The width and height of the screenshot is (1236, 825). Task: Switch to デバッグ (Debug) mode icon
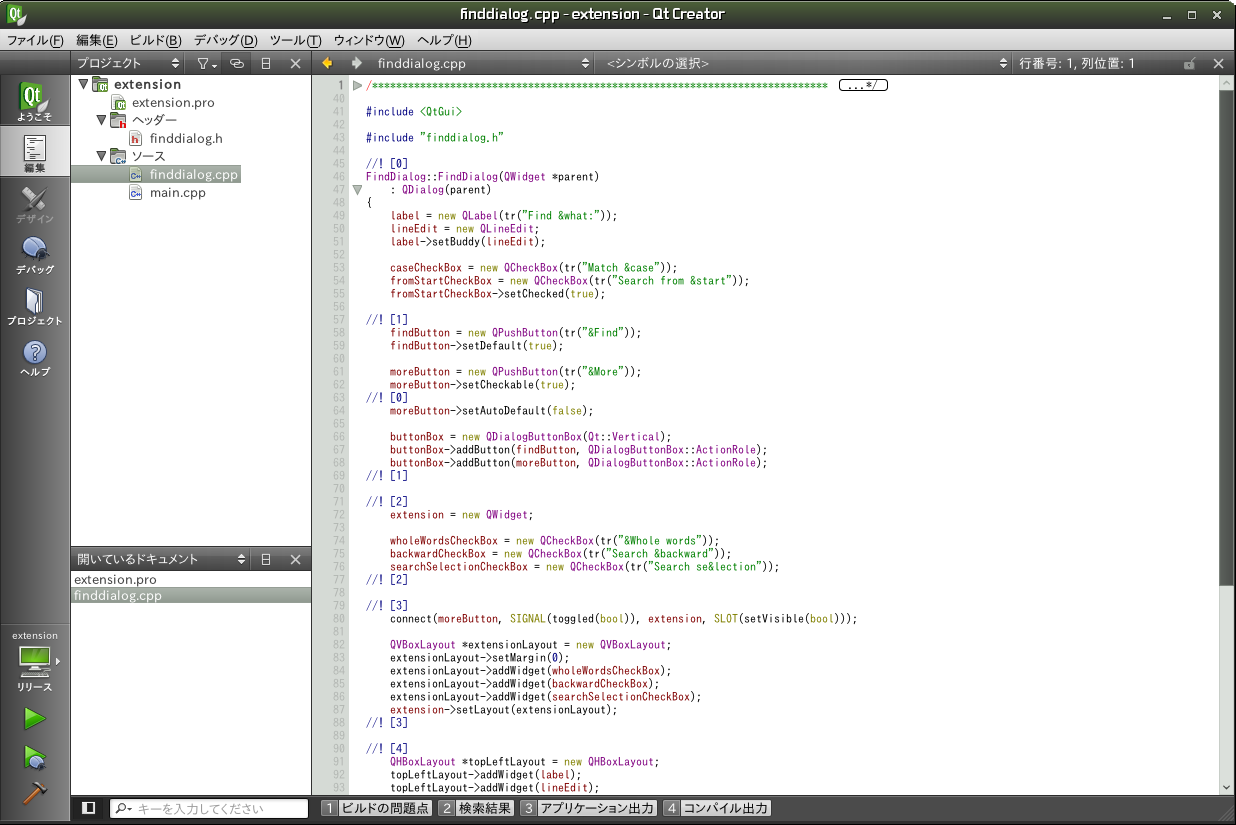pos(34,254)
